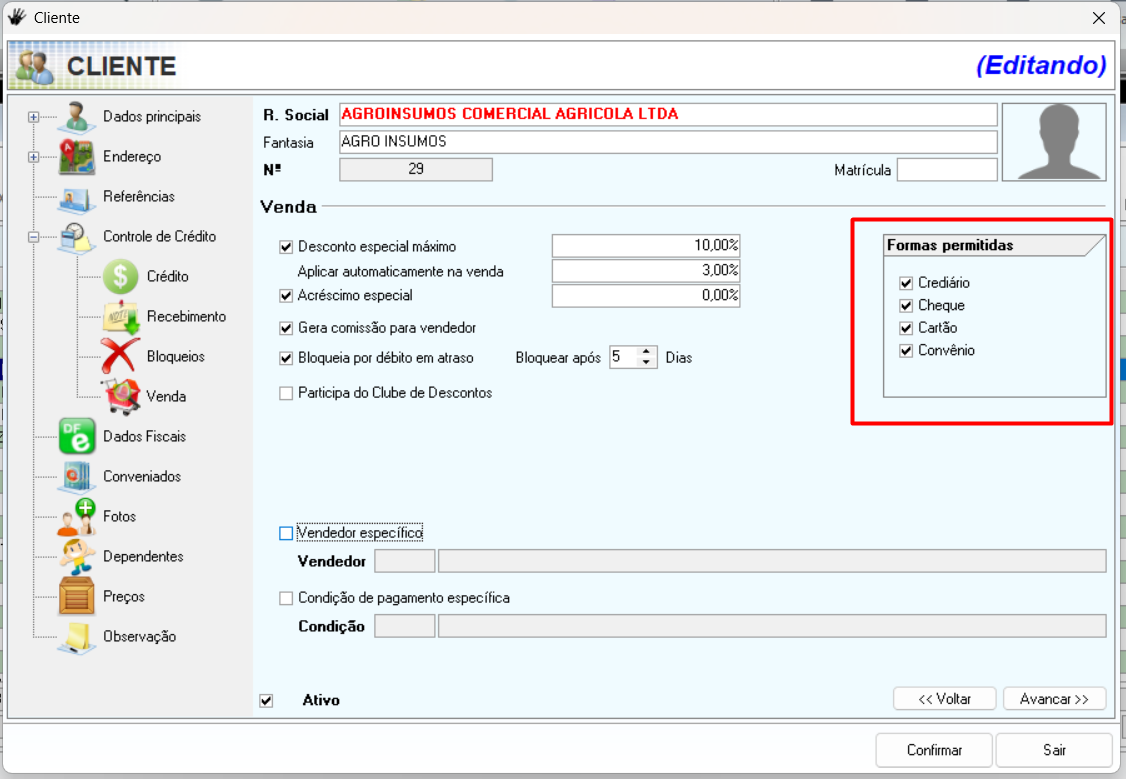Toggle Gera comissão para vendedor checkbox
The image size is (1126, 779).
pyautogui.click(x=286, y=328)
